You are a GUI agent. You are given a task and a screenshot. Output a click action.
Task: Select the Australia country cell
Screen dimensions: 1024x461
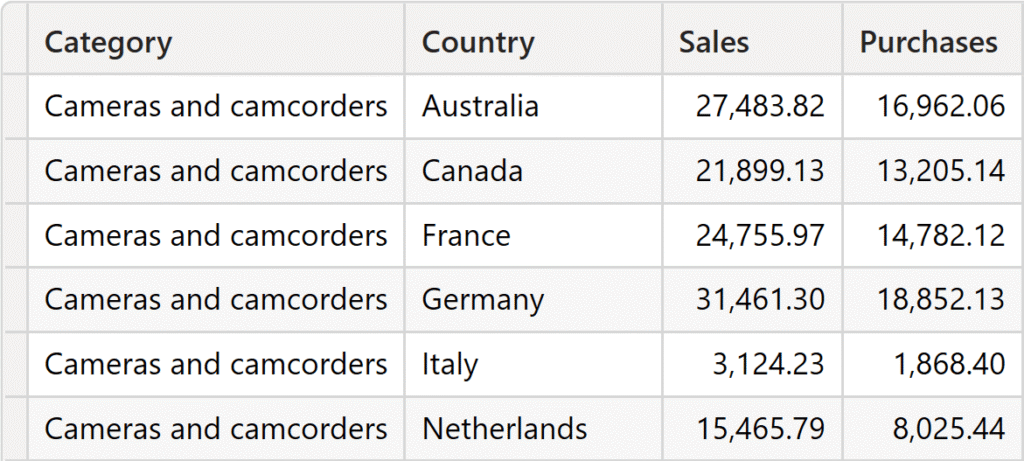click(x=480, y=106)
